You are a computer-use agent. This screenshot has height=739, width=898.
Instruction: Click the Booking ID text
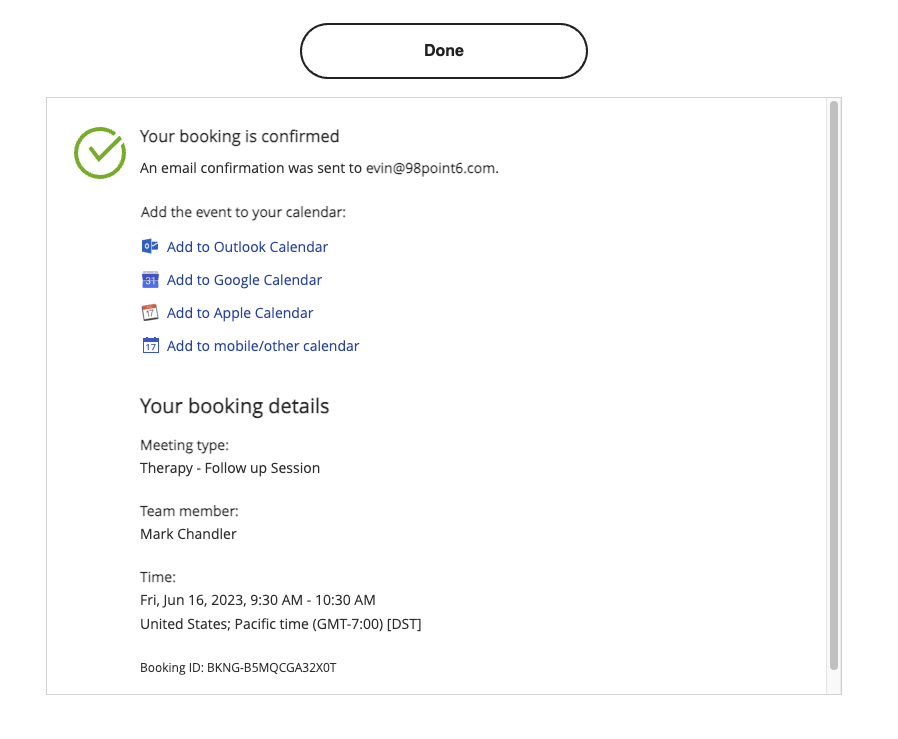238,668
